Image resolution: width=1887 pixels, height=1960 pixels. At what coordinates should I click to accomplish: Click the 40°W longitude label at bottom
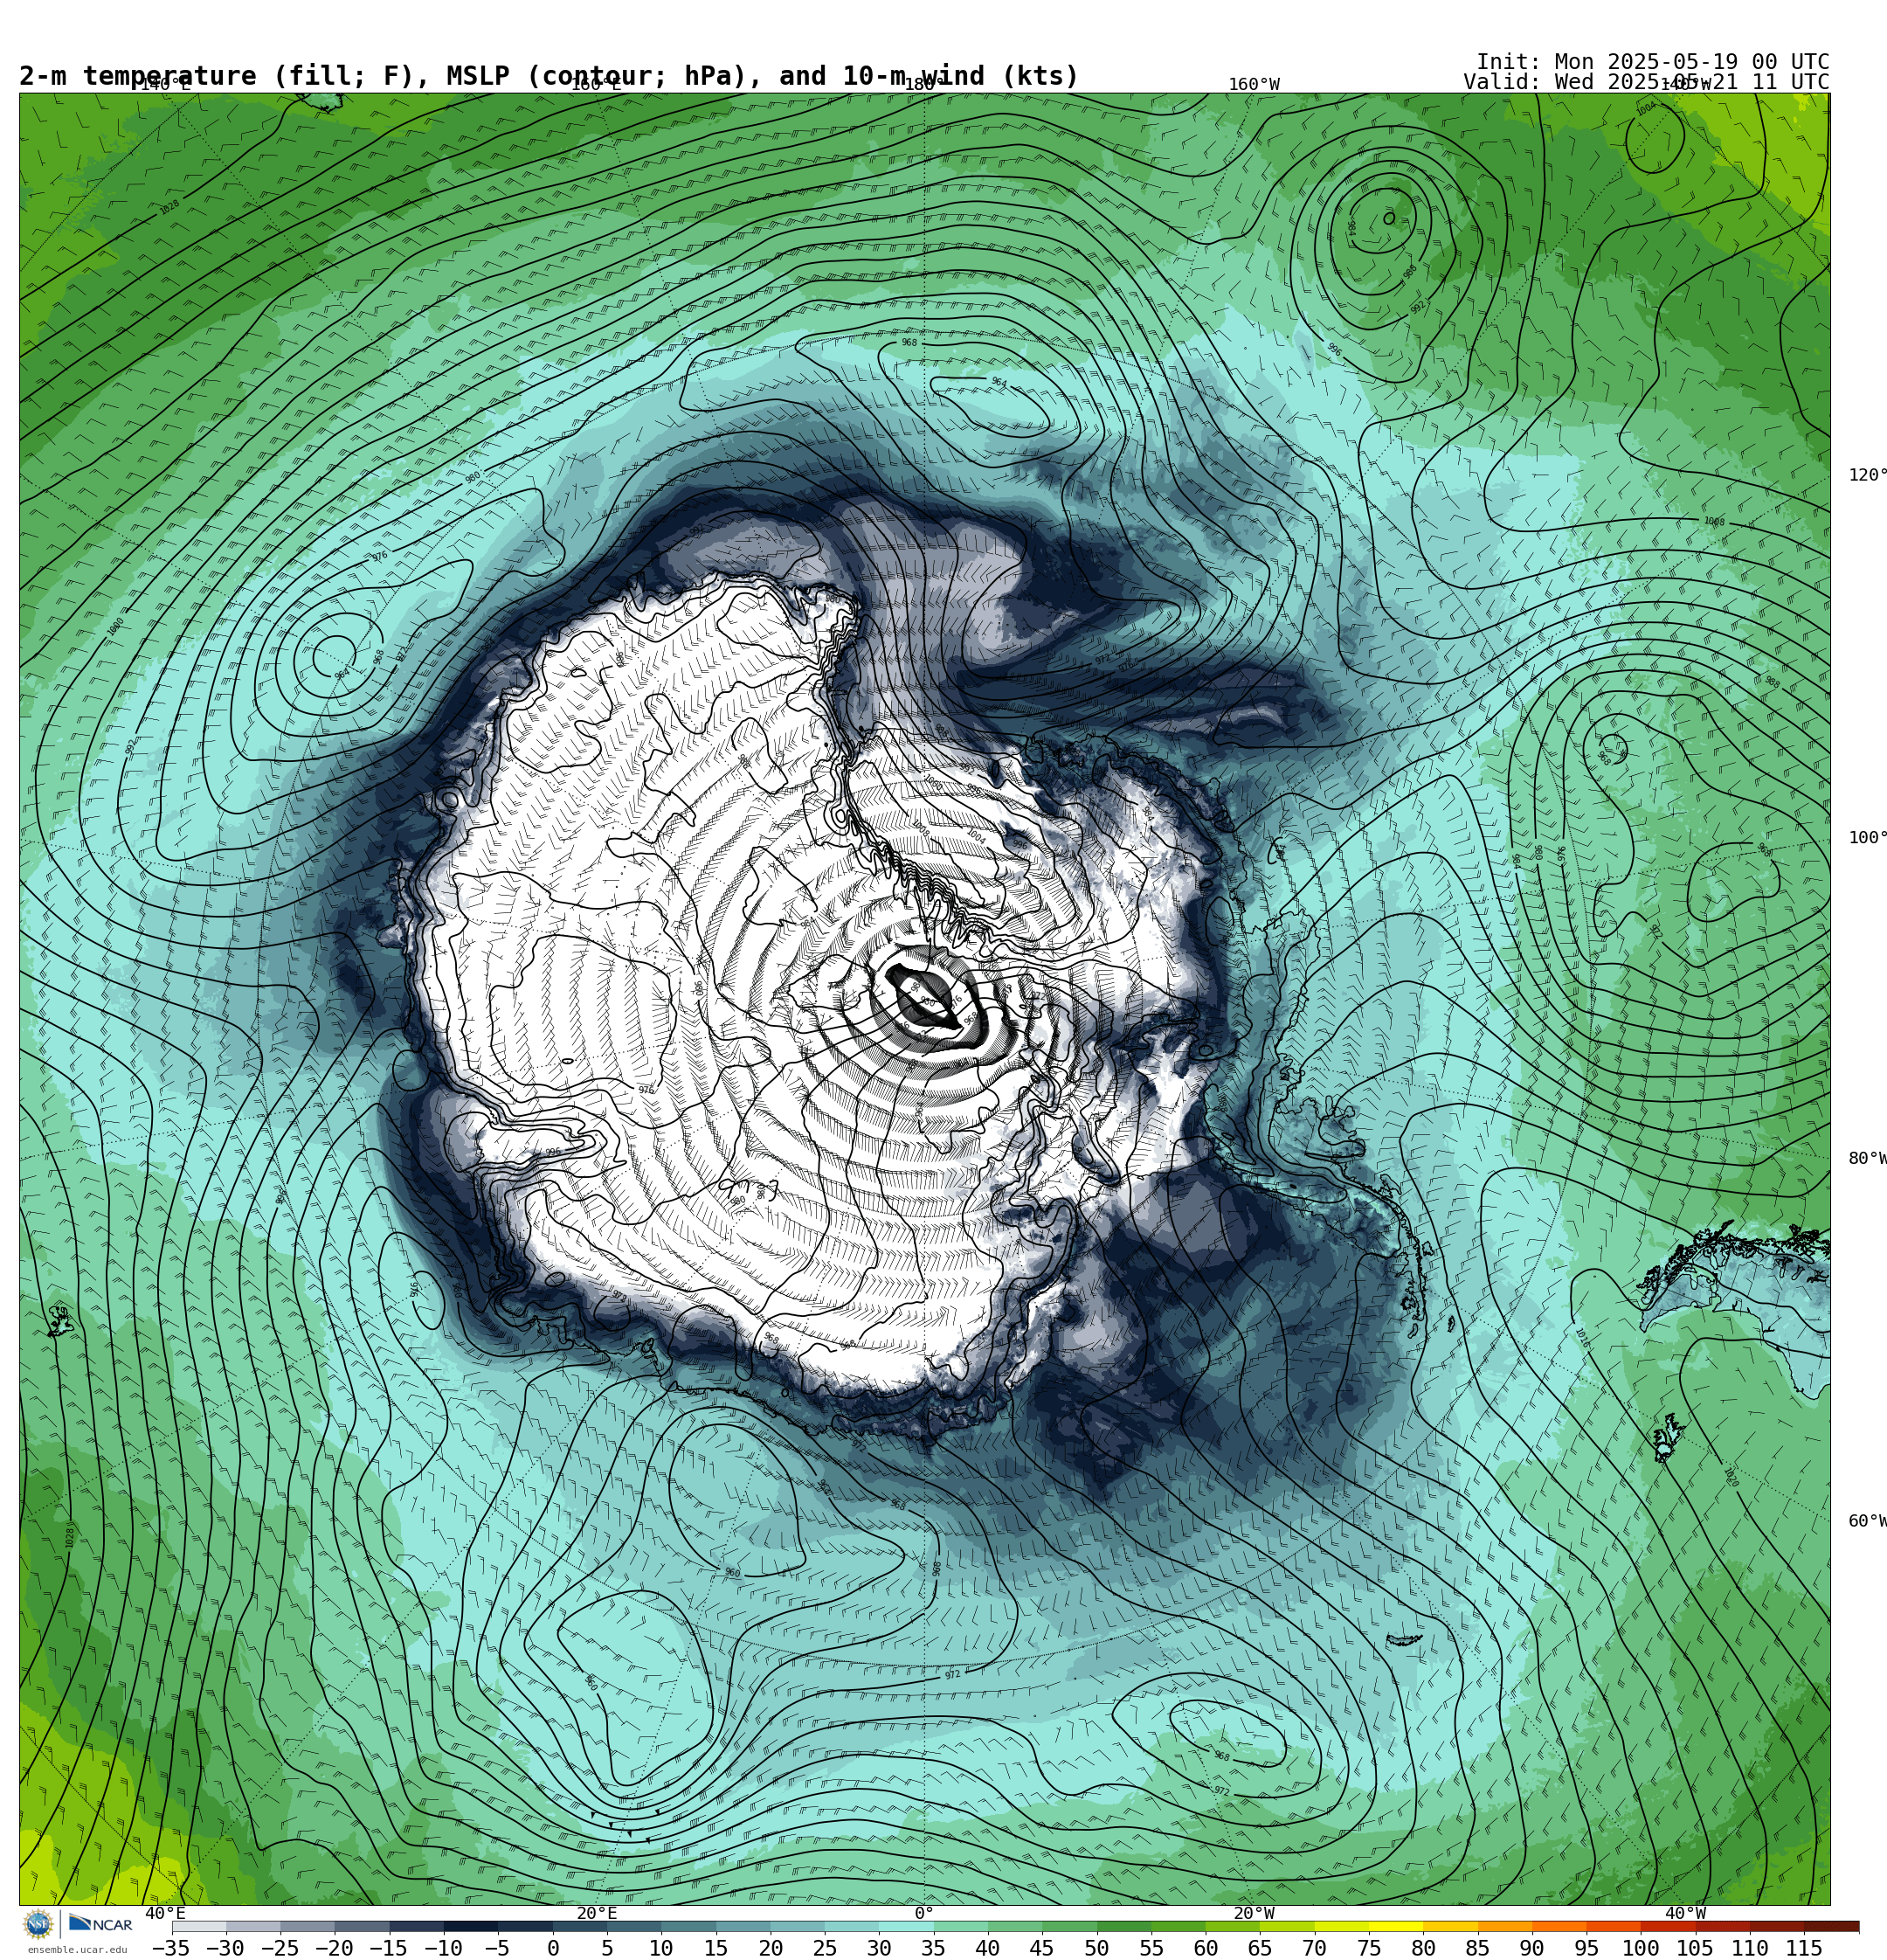1685,1913
